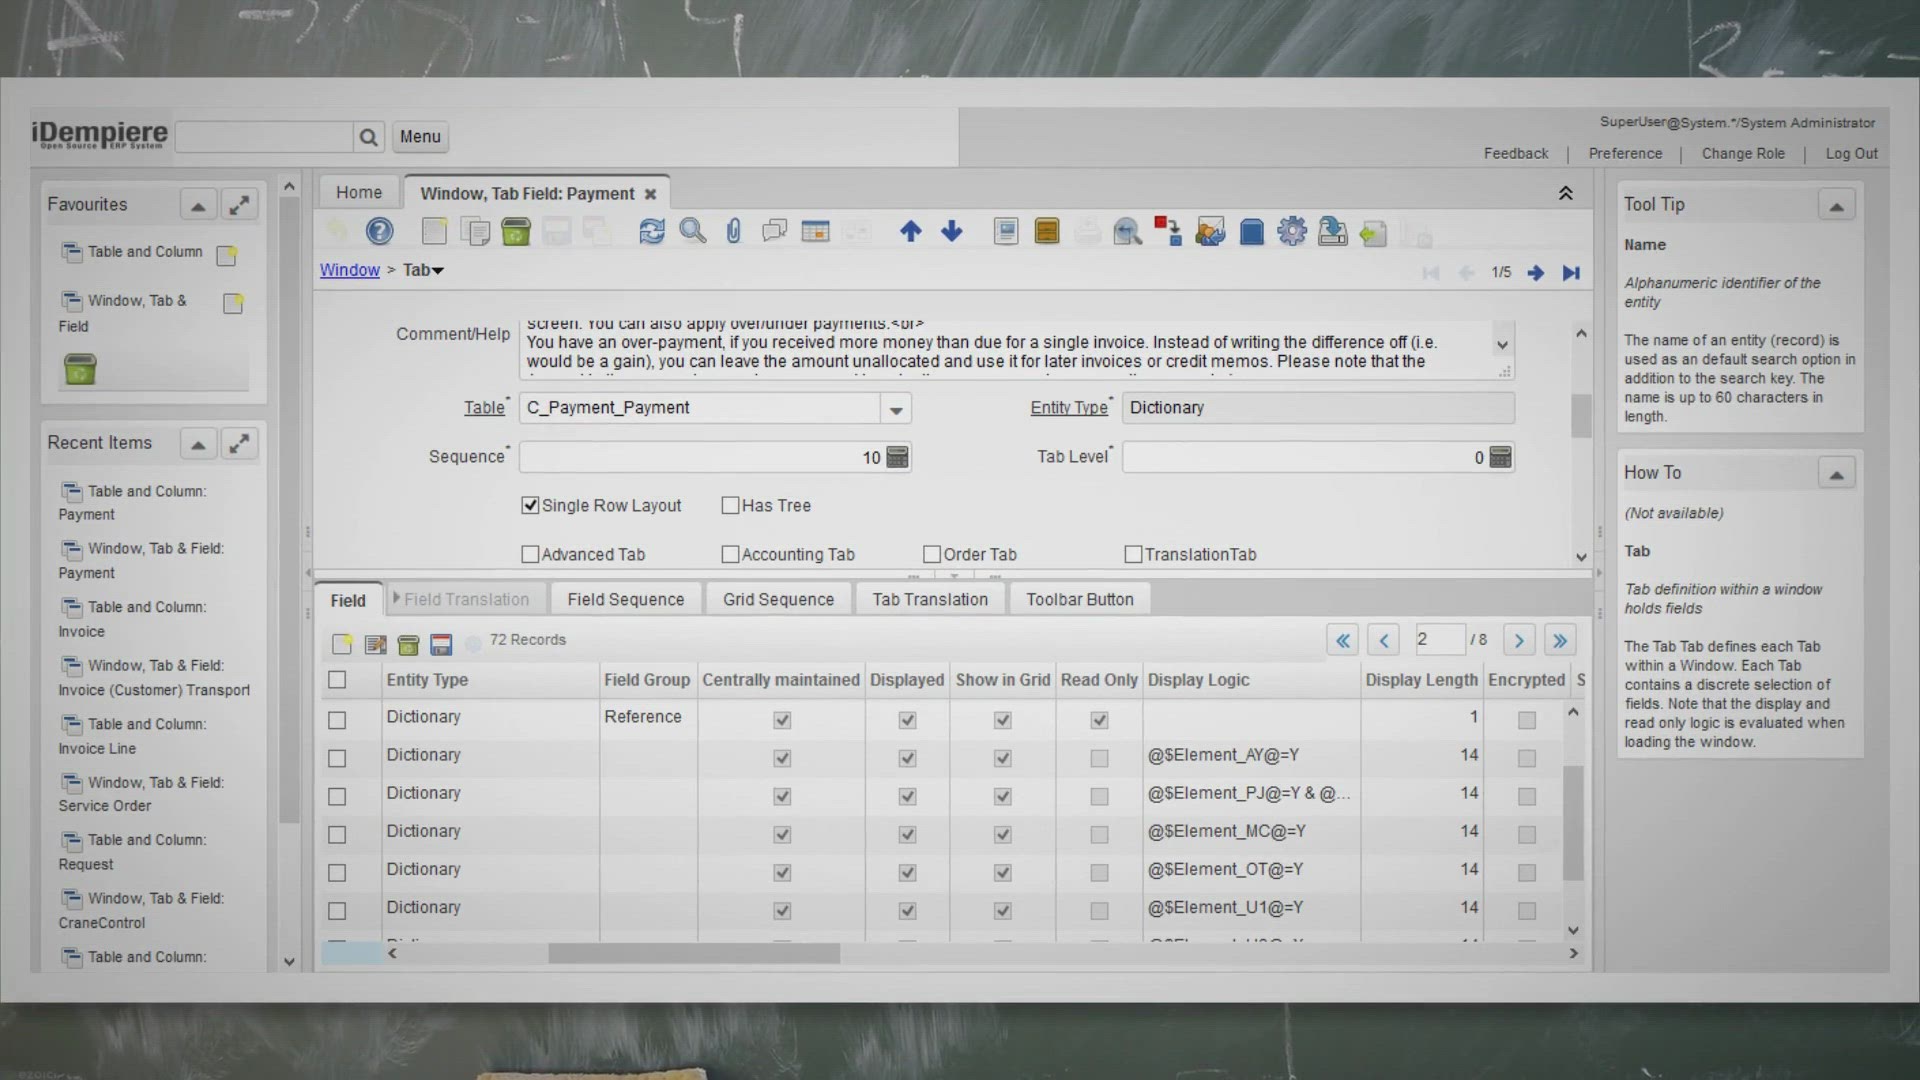This screenshot has width=1920, height=1080.
Task: Run a process using the gear icon
Action: point(1292,231)
